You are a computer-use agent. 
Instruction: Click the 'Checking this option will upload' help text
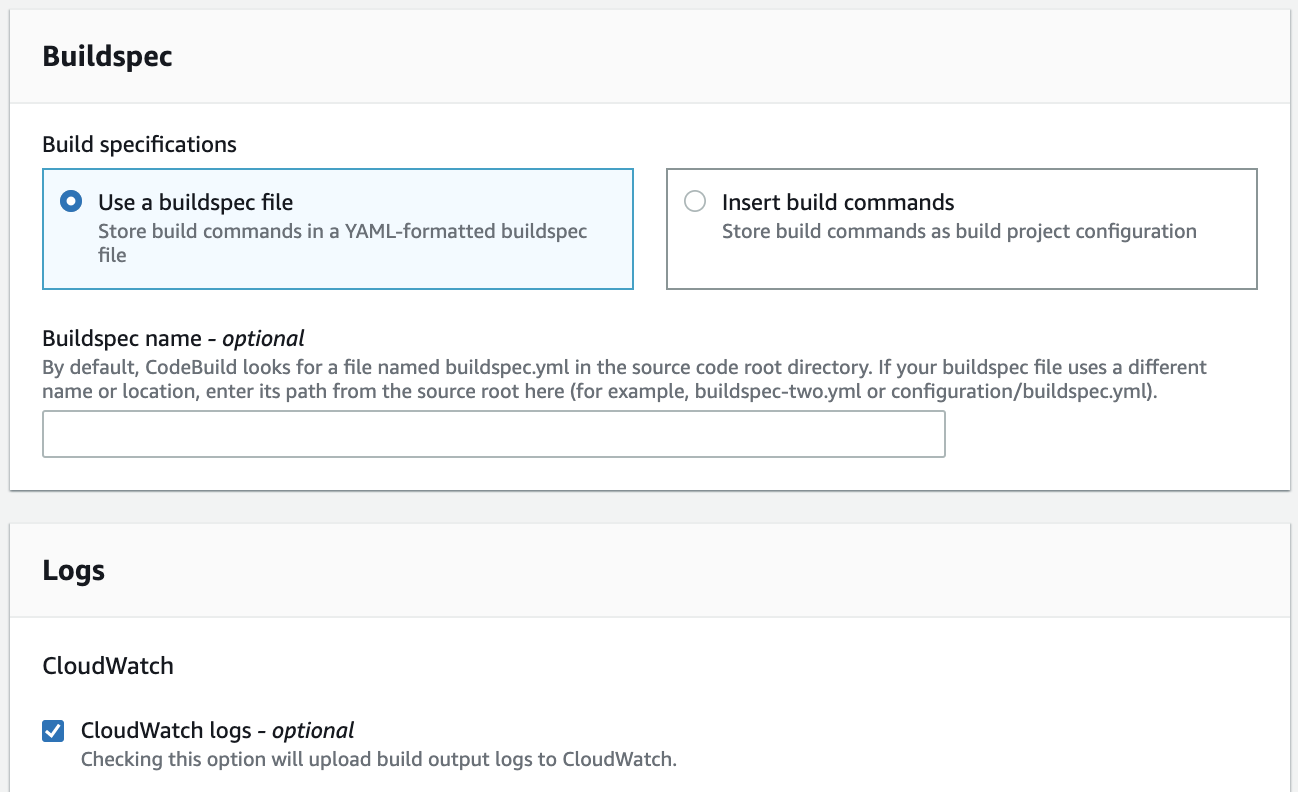point(378,759)
